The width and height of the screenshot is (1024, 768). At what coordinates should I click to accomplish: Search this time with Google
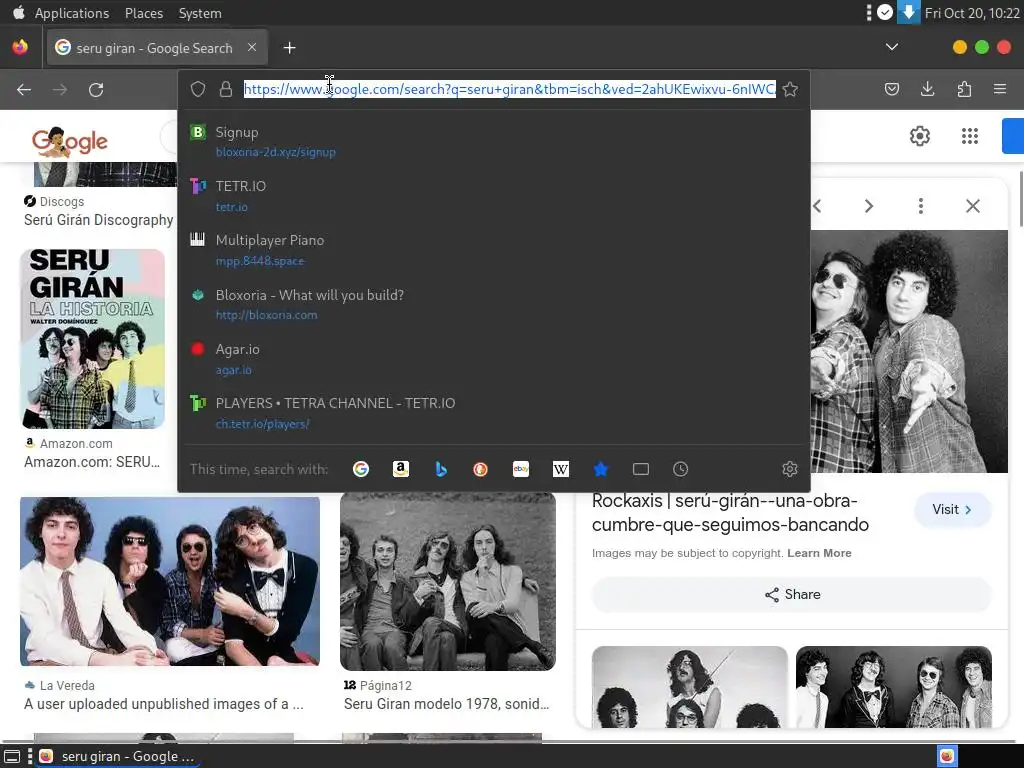[x=360, y=469]
